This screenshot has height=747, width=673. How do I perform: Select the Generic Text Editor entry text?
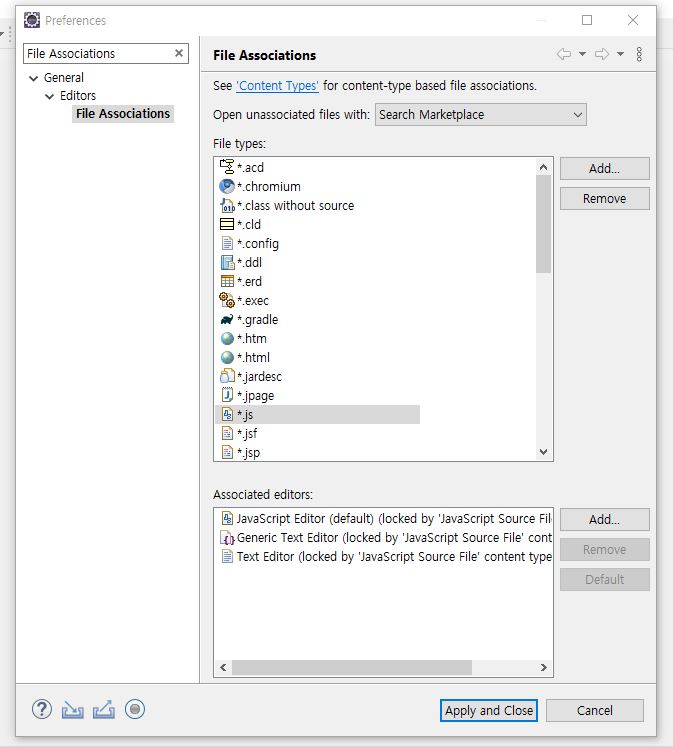point(394,538)
